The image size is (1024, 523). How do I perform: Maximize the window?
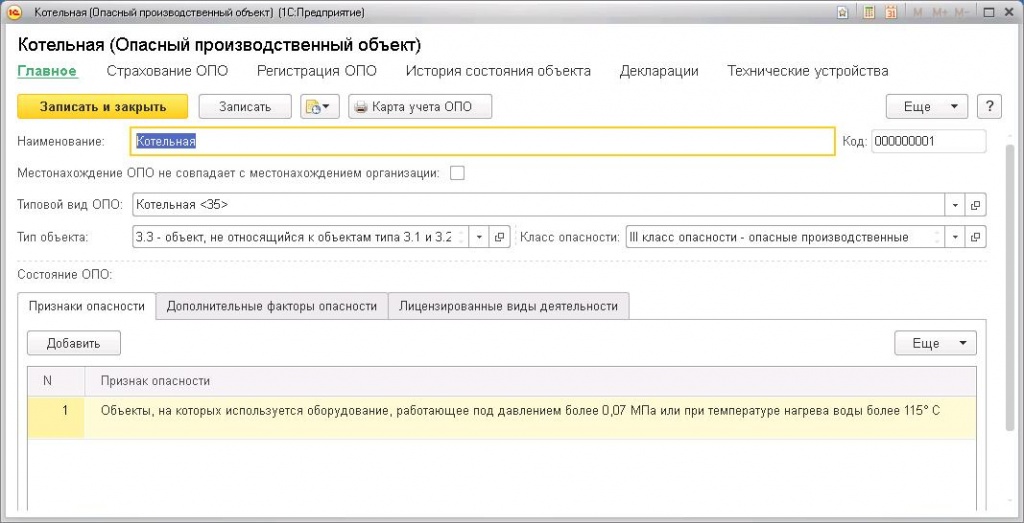pyautogui.click(x=989, y=12)
